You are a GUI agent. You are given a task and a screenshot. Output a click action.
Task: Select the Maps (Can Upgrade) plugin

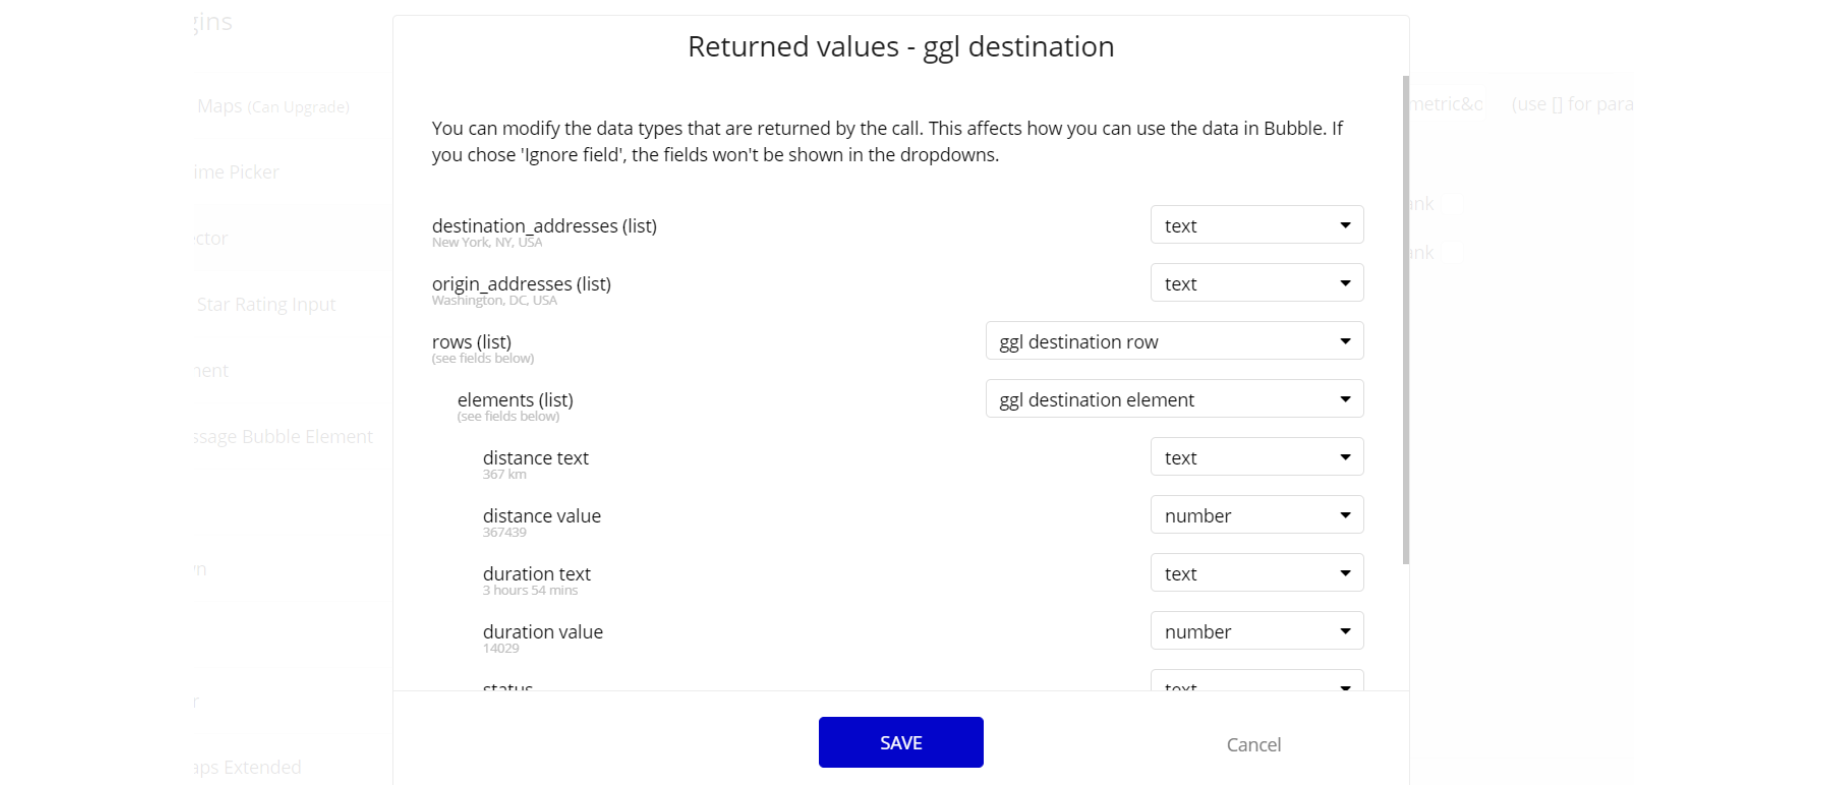(x=272, y=106)
